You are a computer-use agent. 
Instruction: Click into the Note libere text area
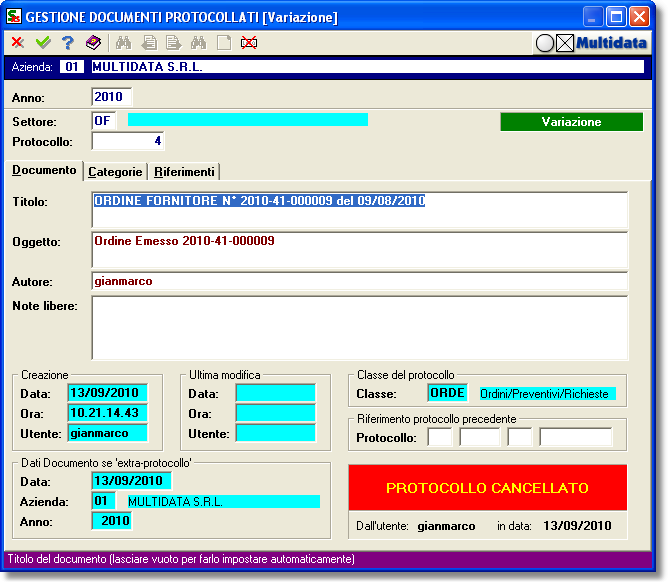pyautogui.click(x=360, y=328)
